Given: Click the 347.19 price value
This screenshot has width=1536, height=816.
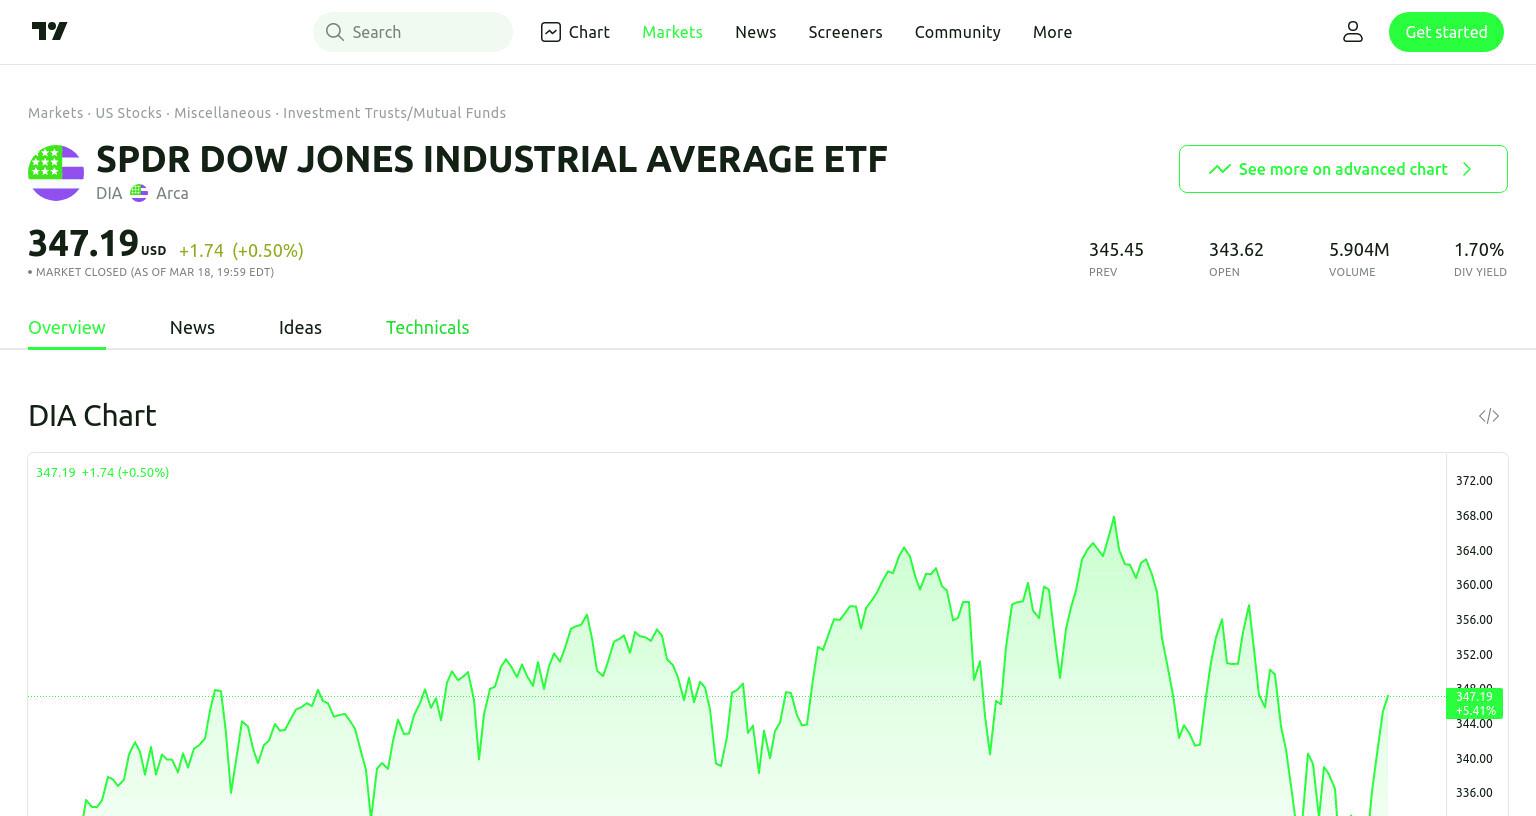Looking at the screenshot, I should coord(83,243).
